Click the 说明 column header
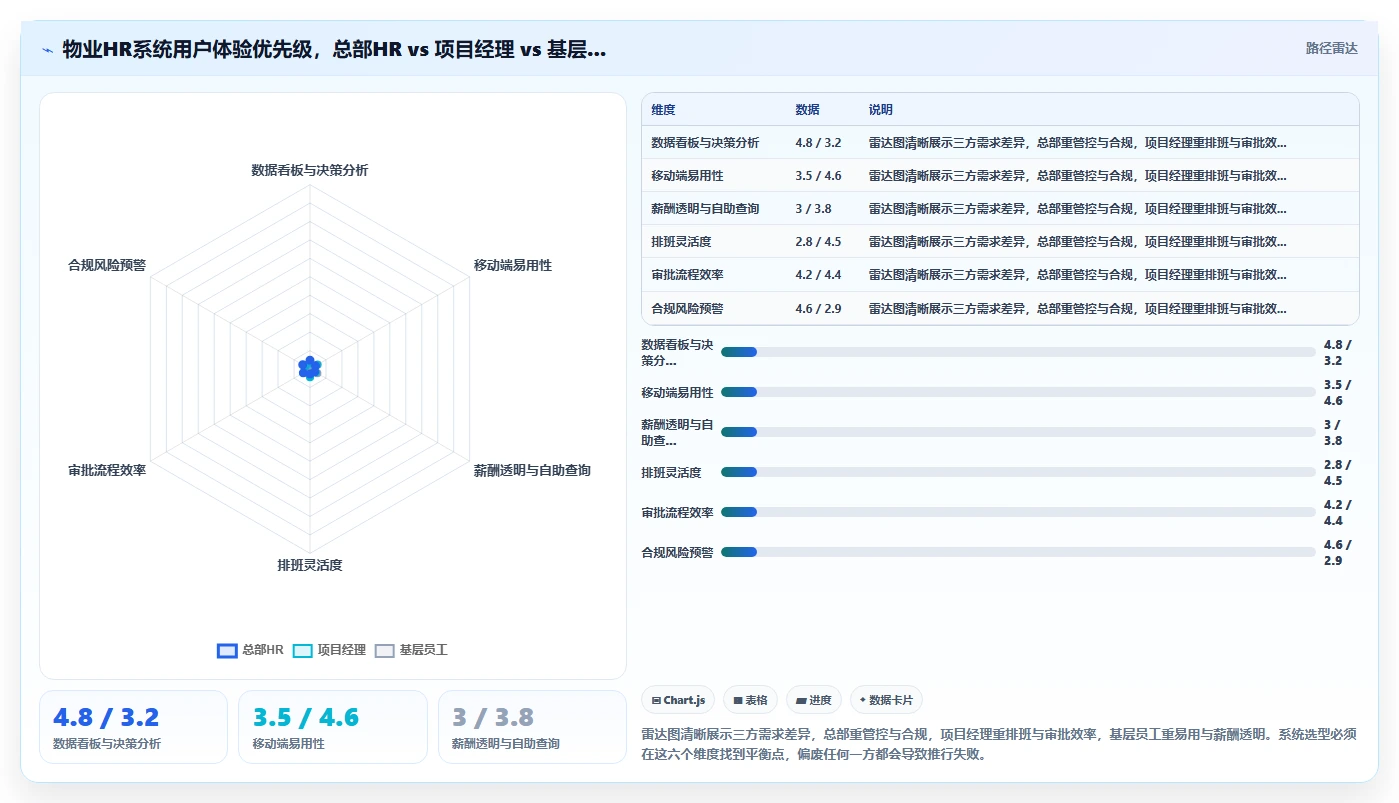 880,110
